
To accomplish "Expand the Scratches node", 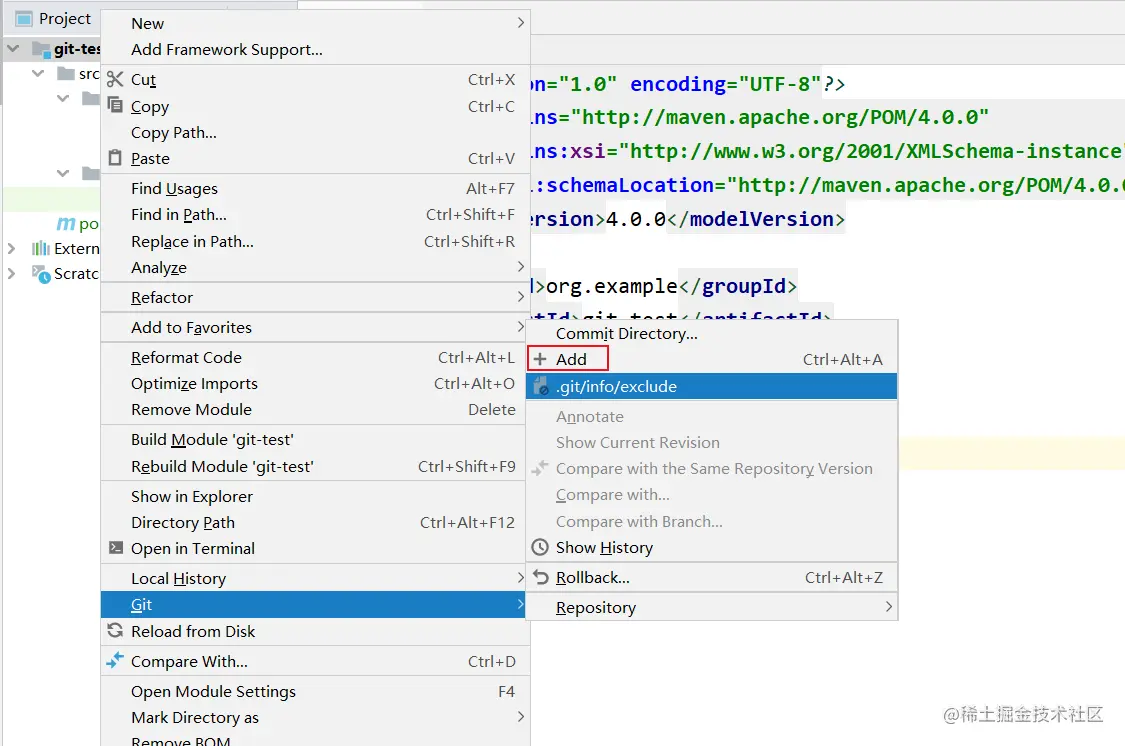I will tap(11, 273).
